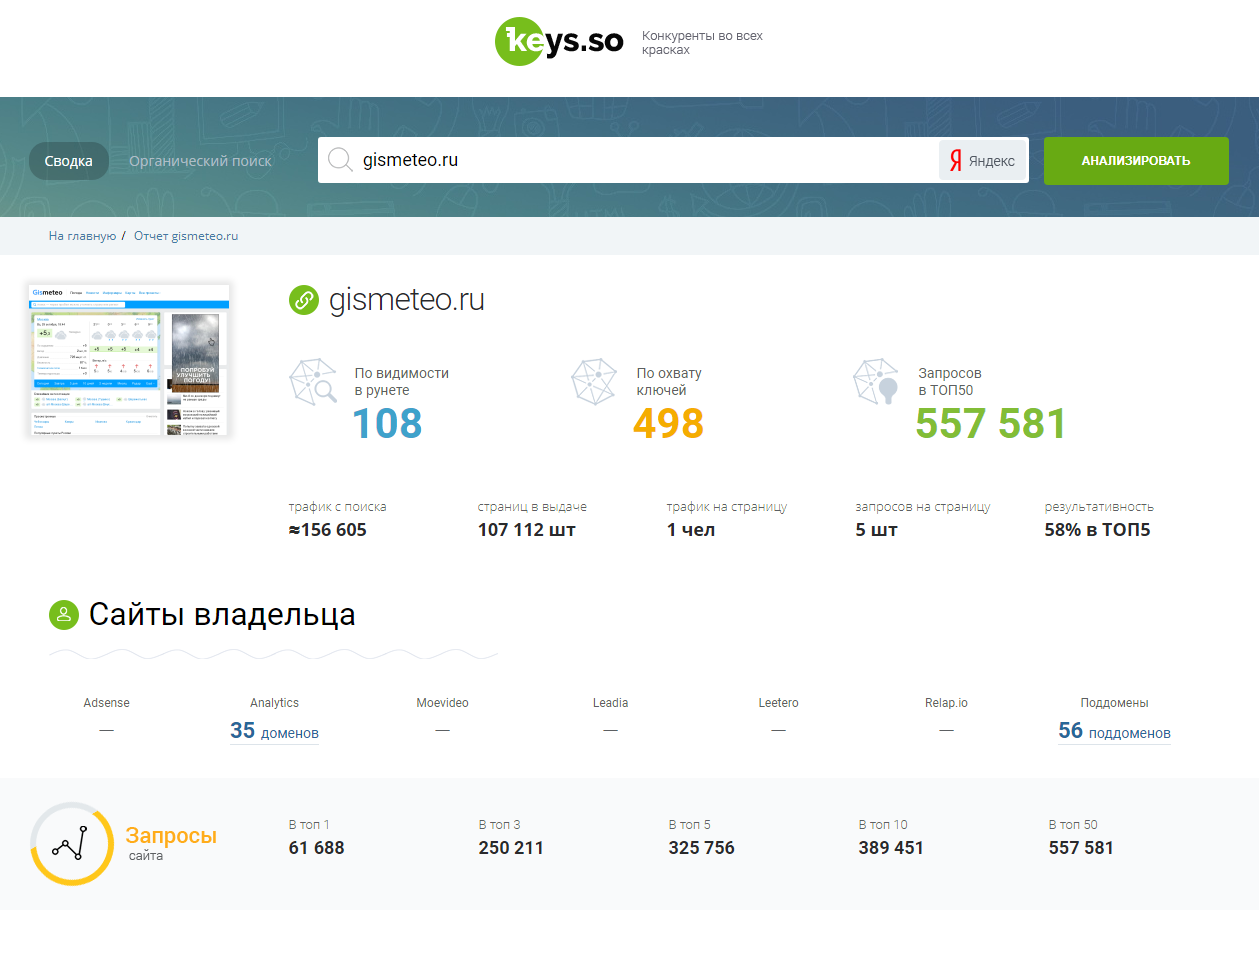Image resolution: width=1259 pixels, height=953 pixels.
Task: Click В топ 10 value 389 451
Action: (891, 848)
